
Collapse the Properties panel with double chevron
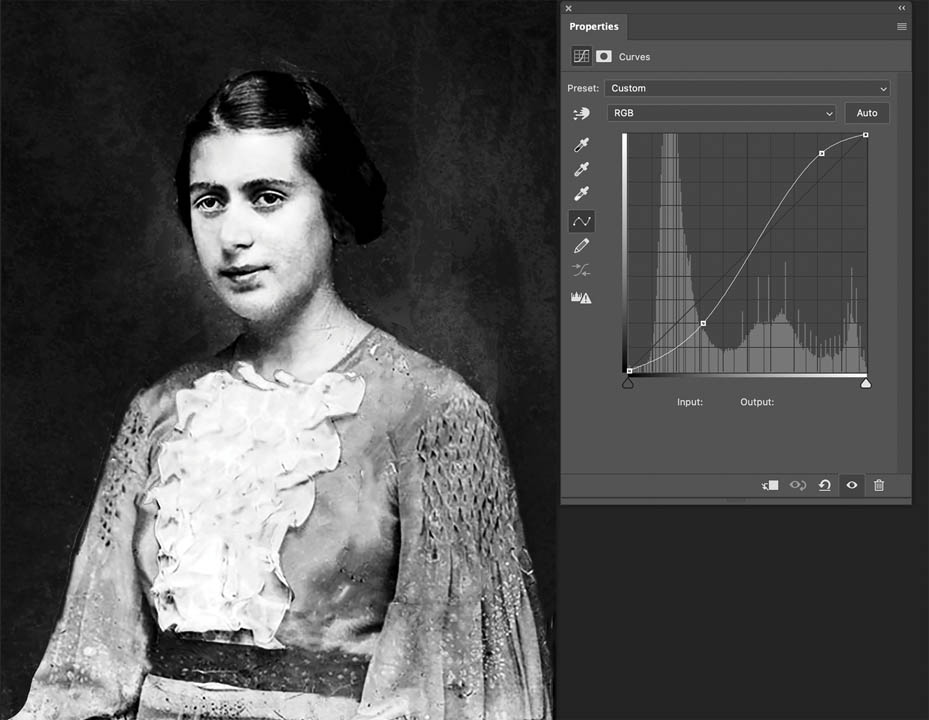pos(901,8)
